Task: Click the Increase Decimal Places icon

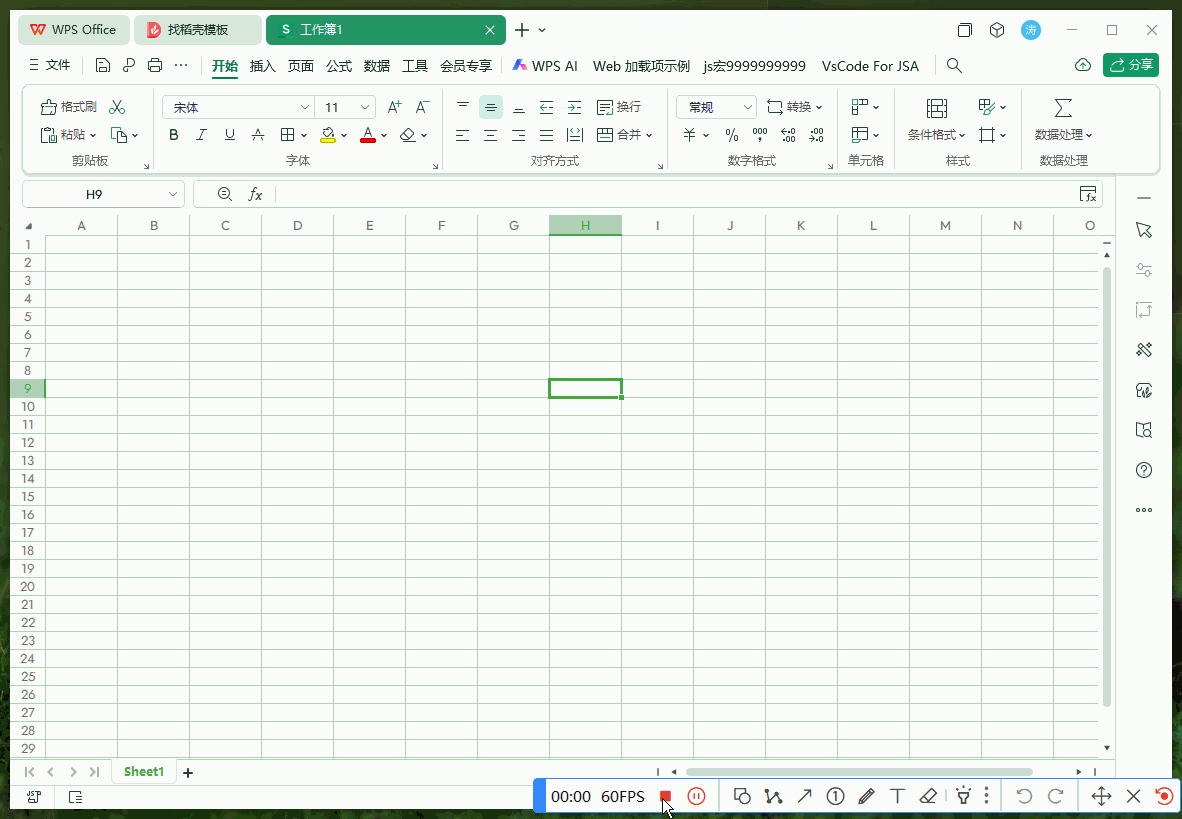Action: tap(789, 135)
